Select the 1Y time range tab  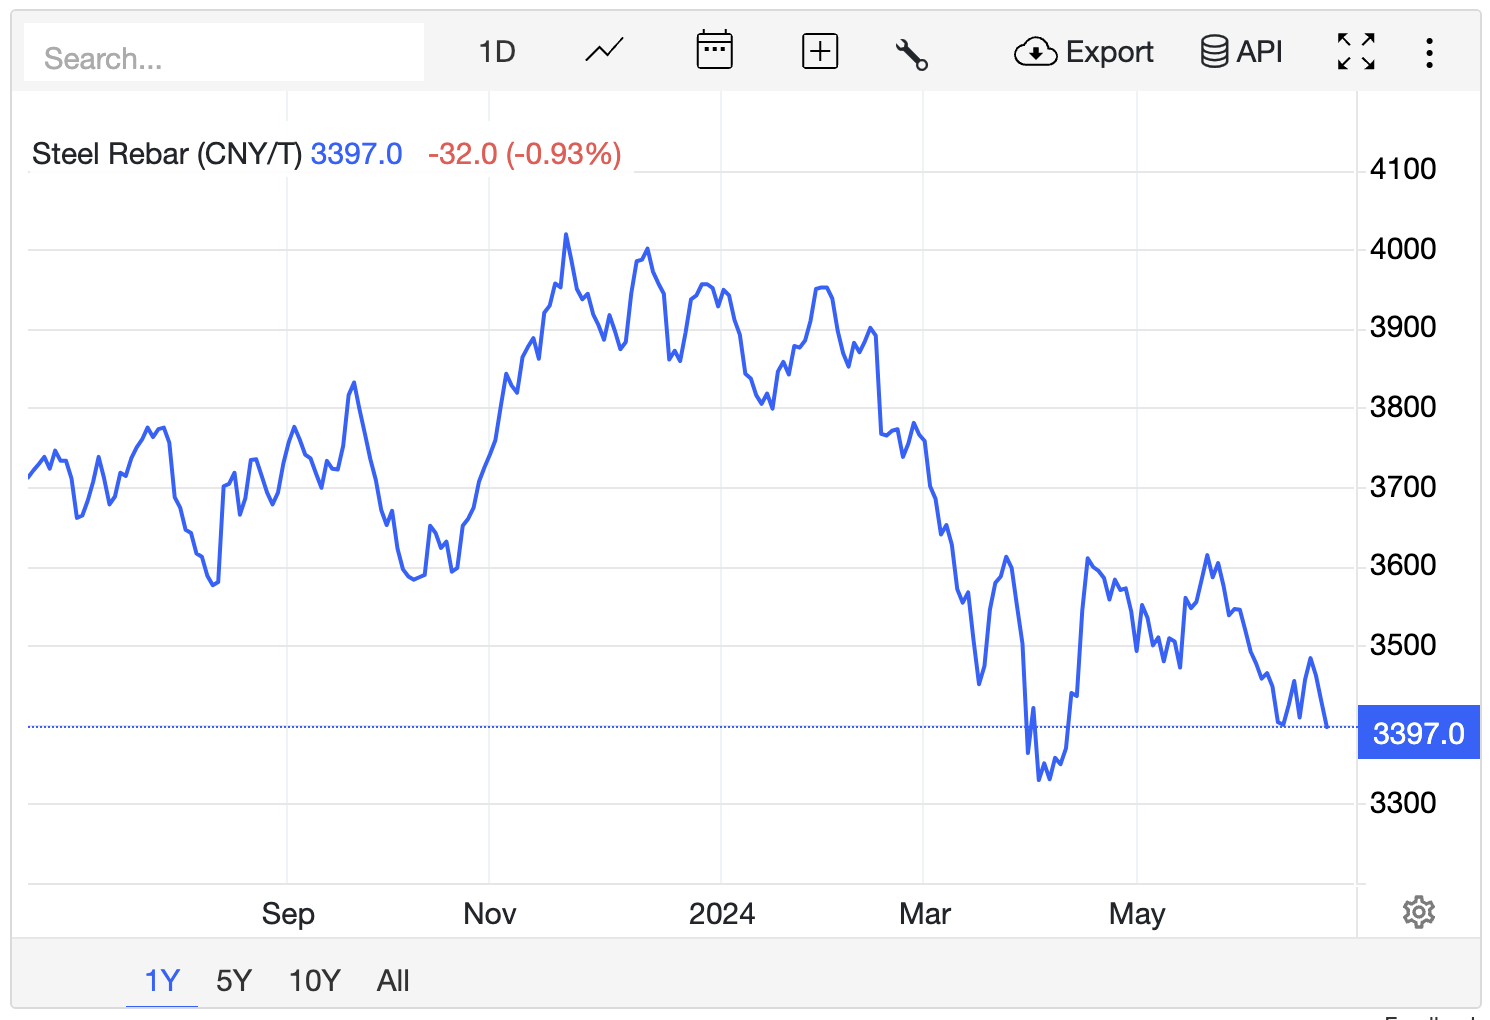click(x=162, y=980)
